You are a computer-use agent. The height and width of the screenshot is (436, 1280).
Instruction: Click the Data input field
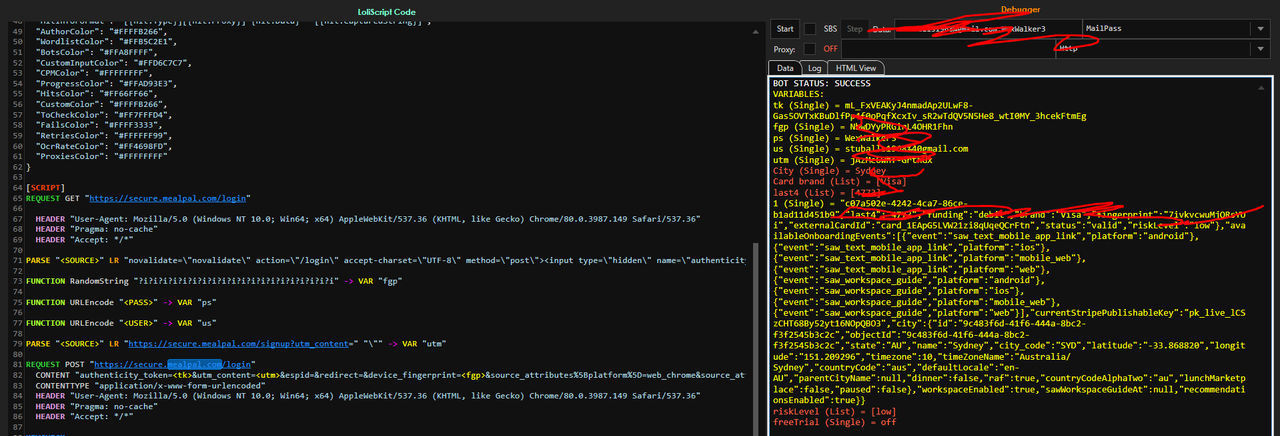click(x=987, y=29)
